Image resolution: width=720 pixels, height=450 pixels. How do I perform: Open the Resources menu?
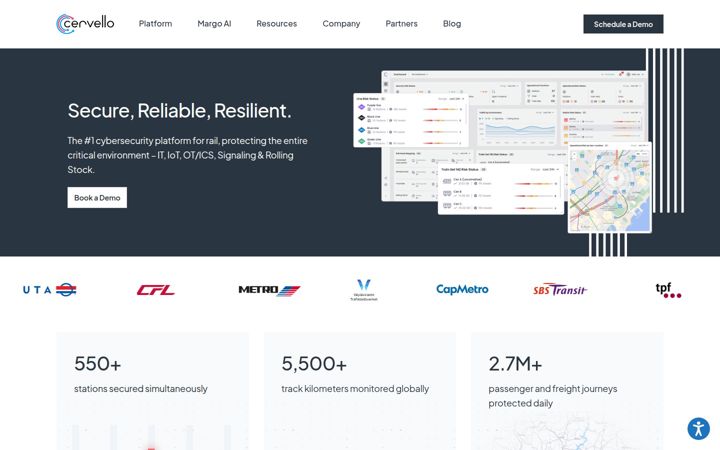276,23
